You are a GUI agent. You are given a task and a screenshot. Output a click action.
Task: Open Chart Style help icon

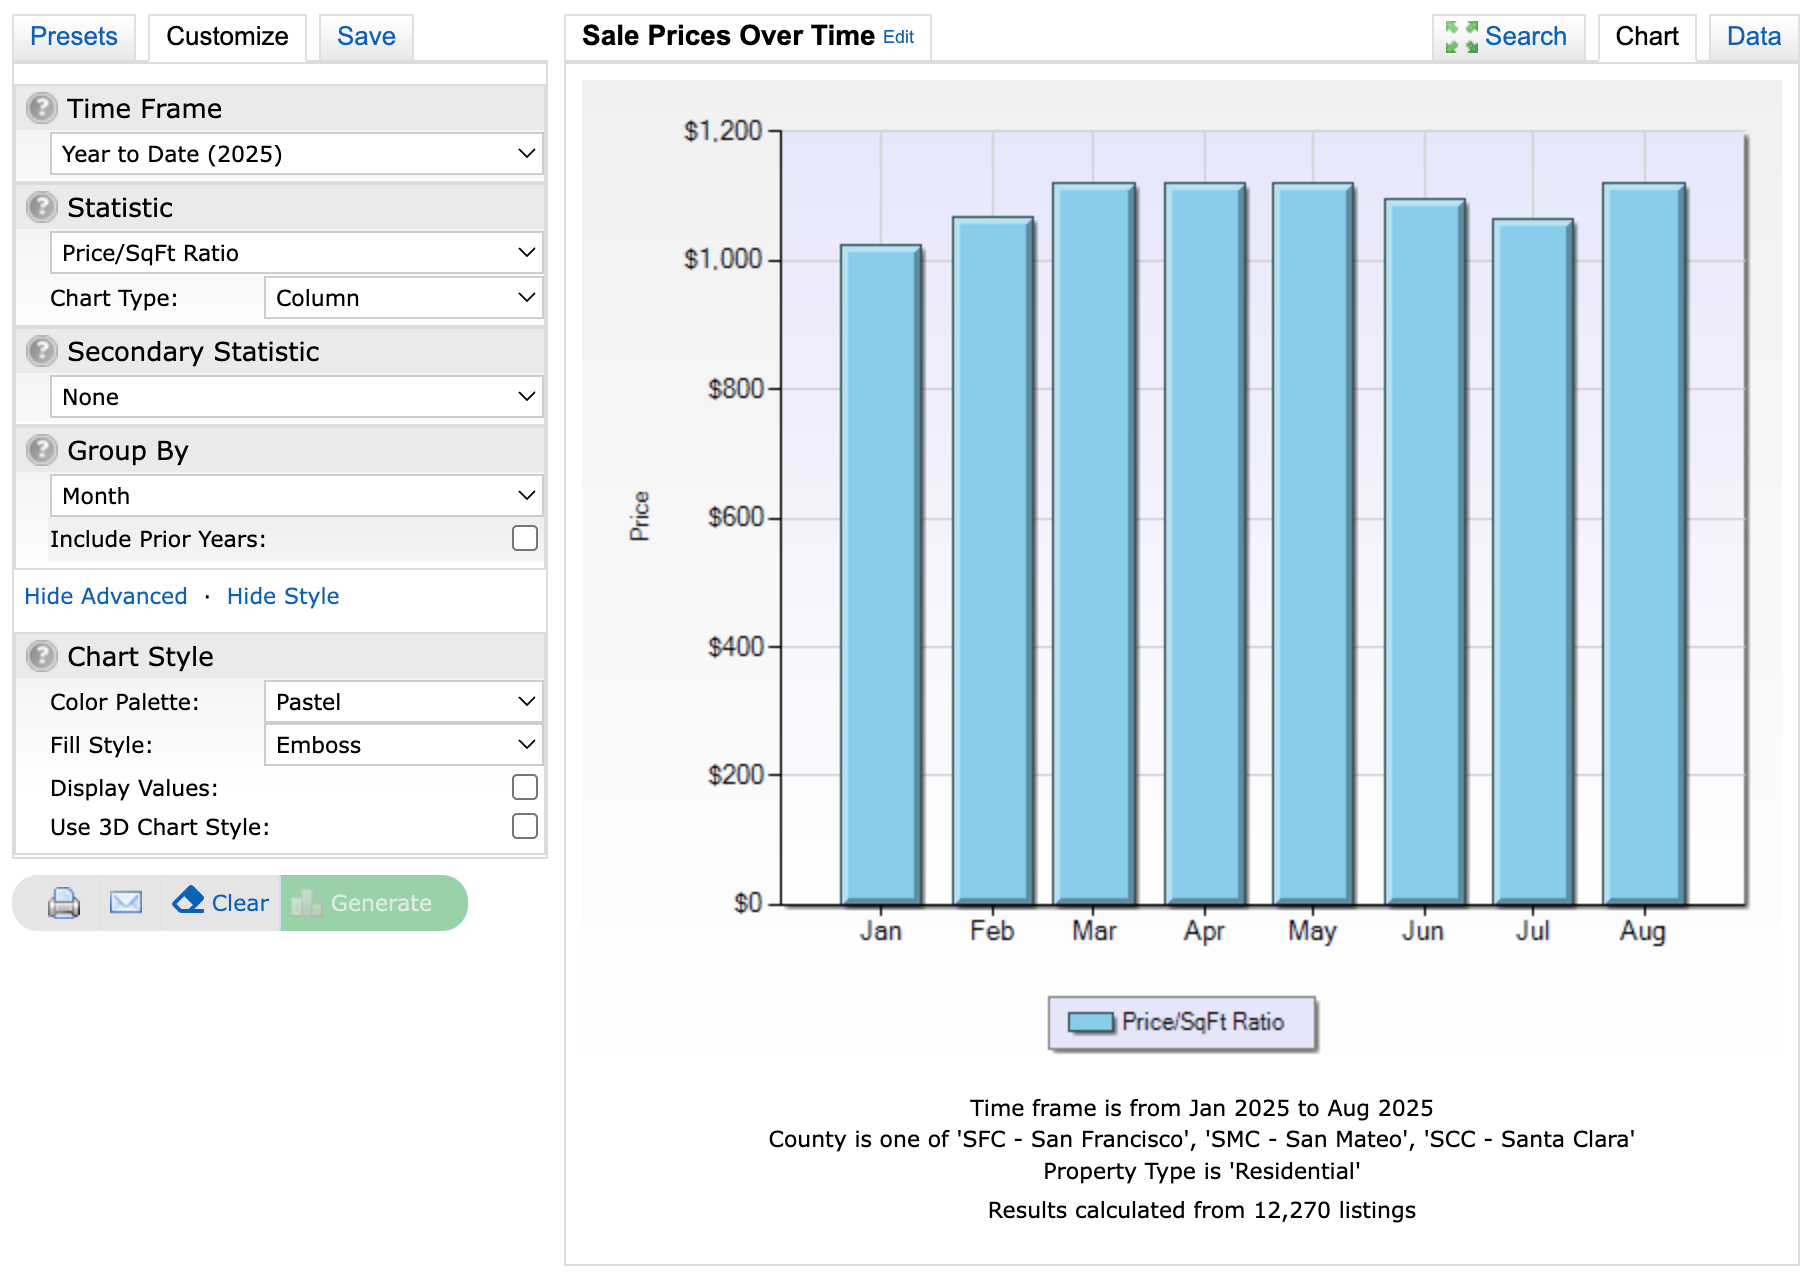(x=41, y=656)
